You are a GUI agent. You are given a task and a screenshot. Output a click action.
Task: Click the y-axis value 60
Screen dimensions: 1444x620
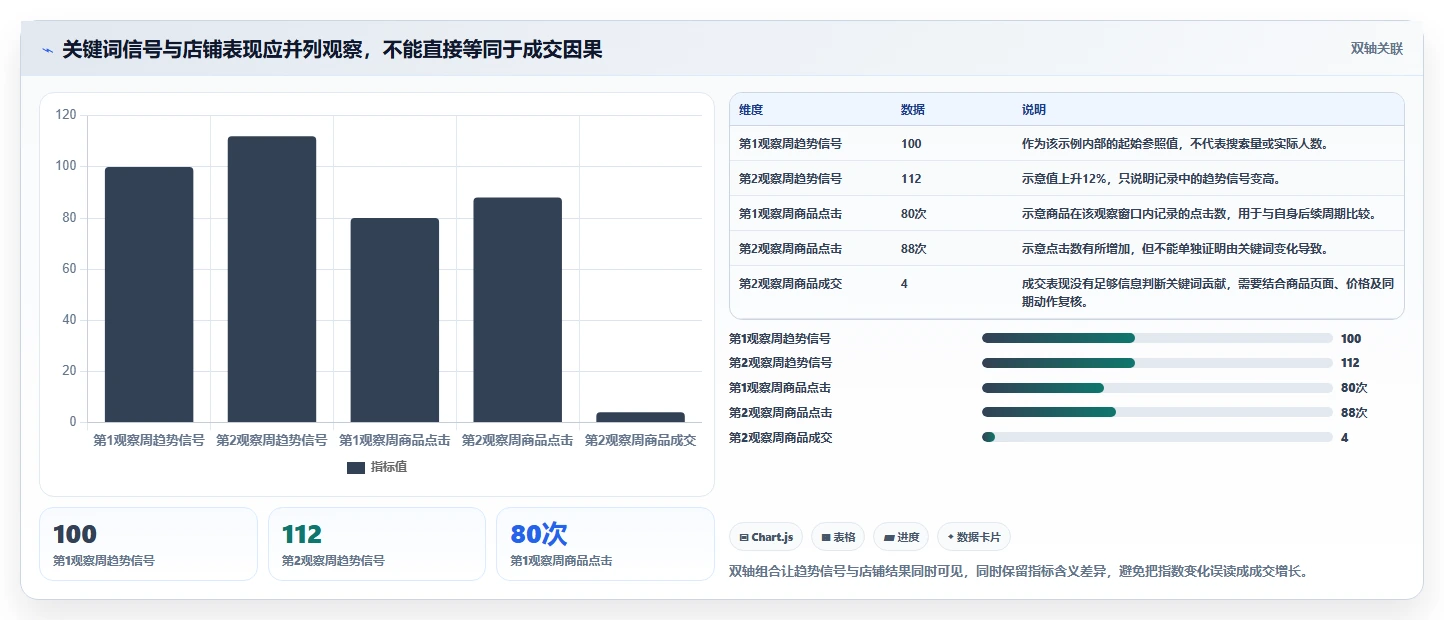point(69,269)
